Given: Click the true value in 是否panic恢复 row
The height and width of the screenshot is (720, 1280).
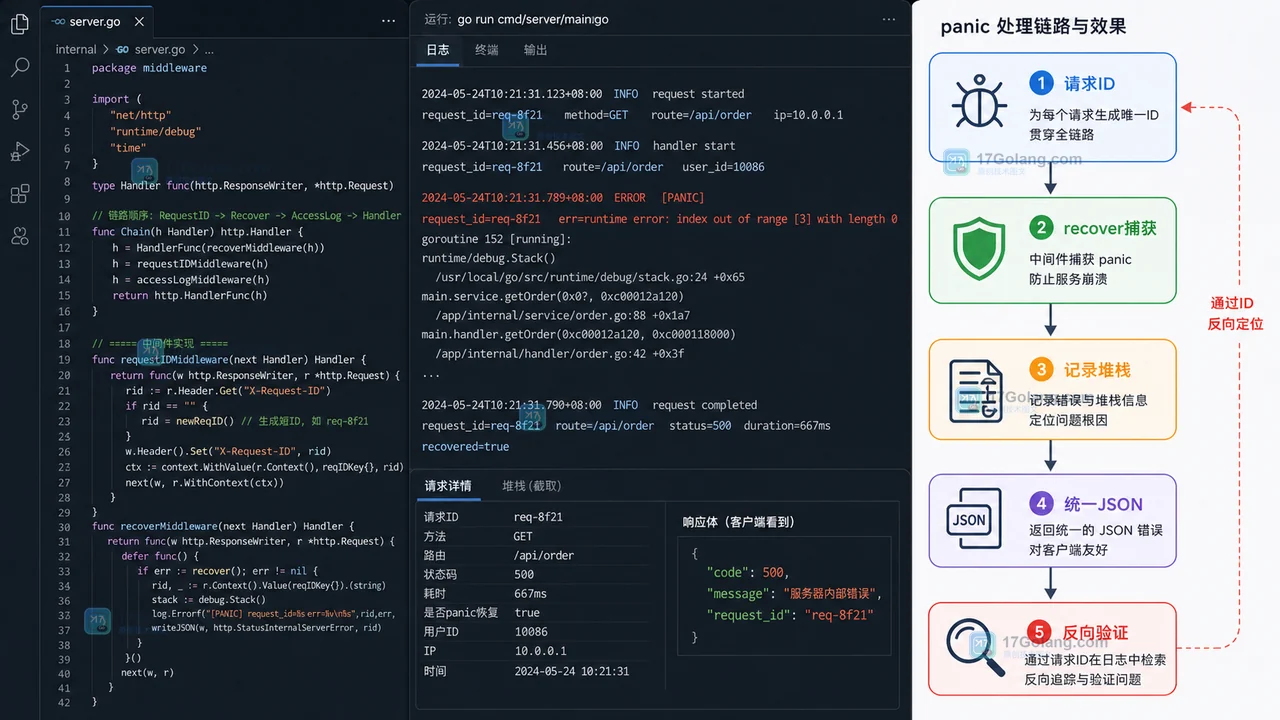Looking at the screenshot, I should [527, 613].
